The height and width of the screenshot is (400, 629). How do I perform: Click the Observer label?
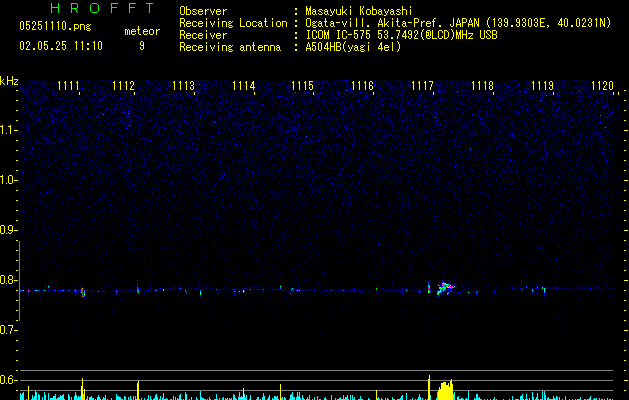coord(203,11)
